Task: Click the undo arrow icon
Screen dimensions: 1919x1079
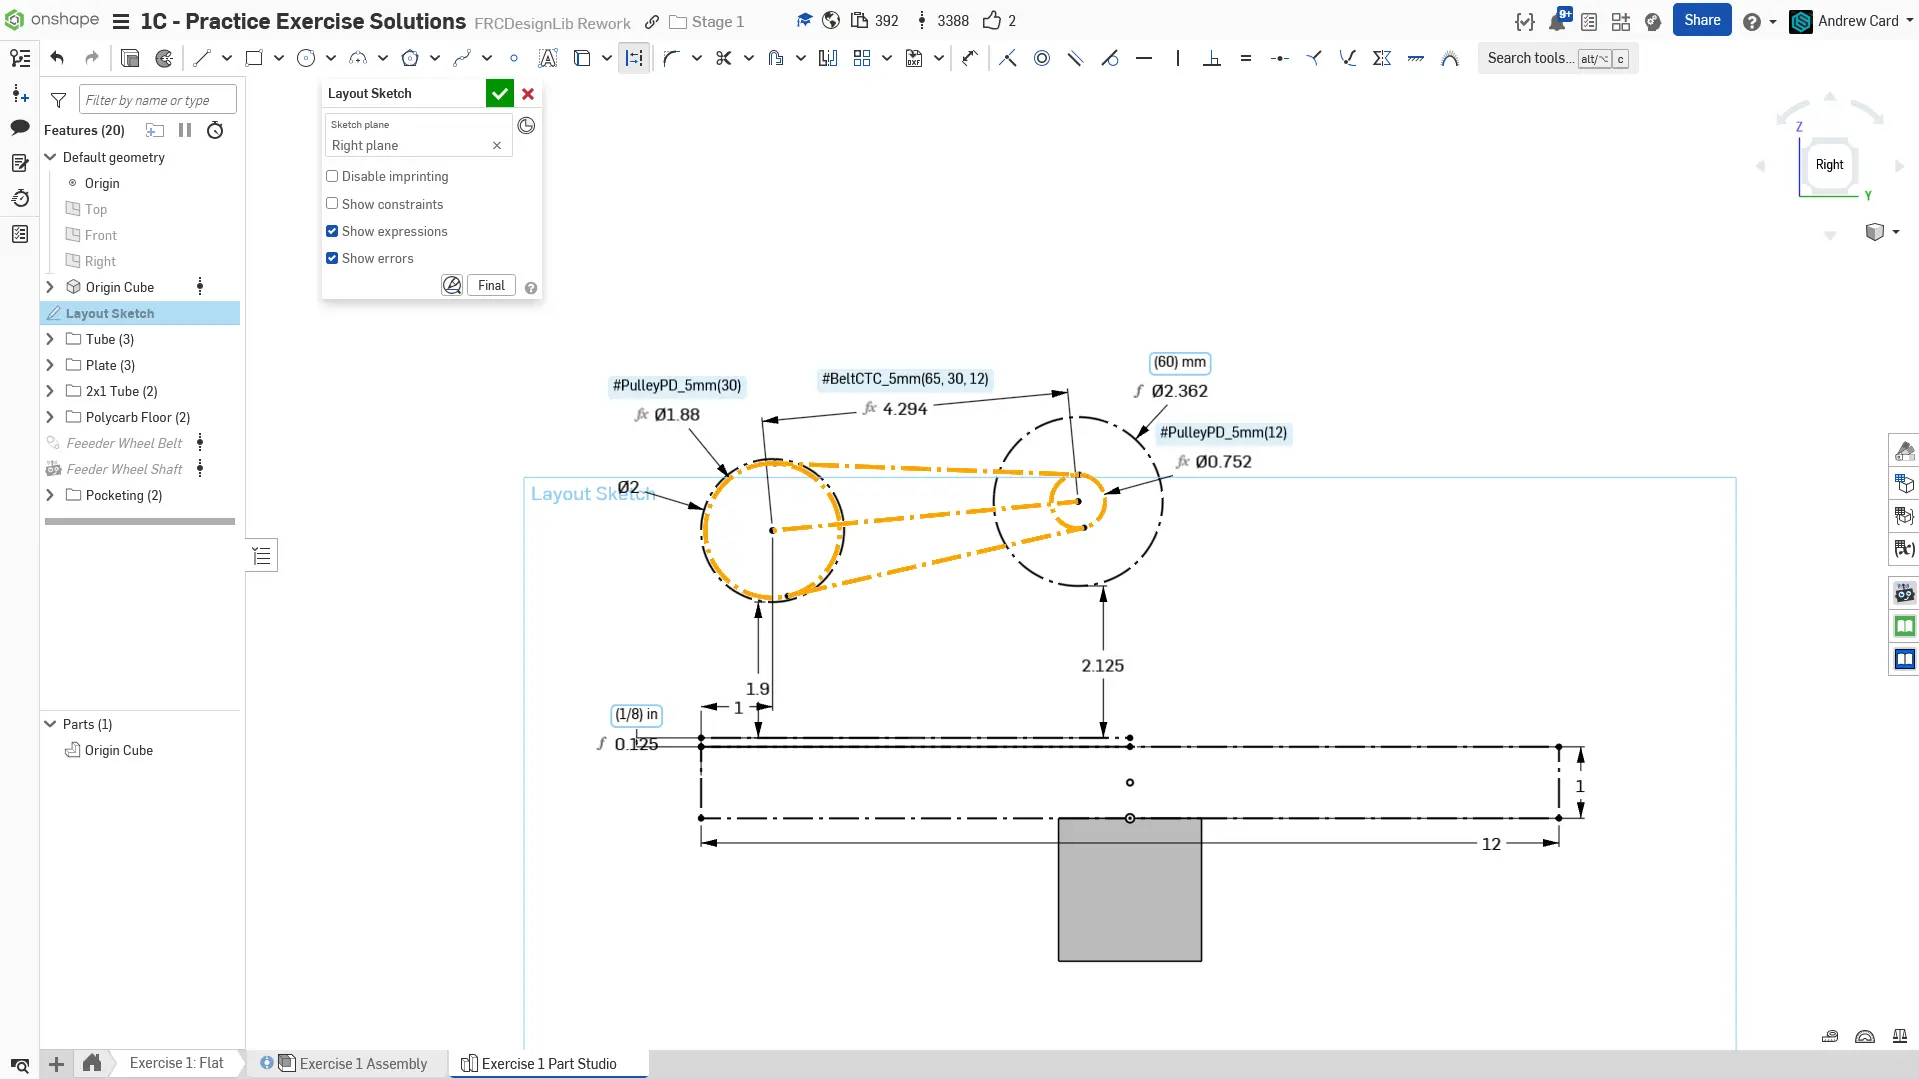Action: point(57,58)
